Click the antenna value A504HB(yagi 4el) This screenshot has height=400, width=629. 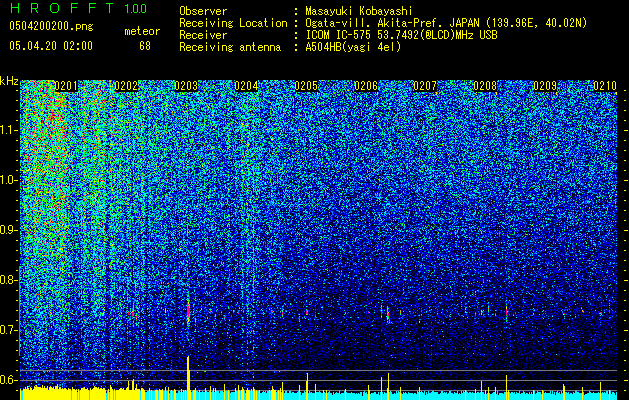(x=353, y=47)
